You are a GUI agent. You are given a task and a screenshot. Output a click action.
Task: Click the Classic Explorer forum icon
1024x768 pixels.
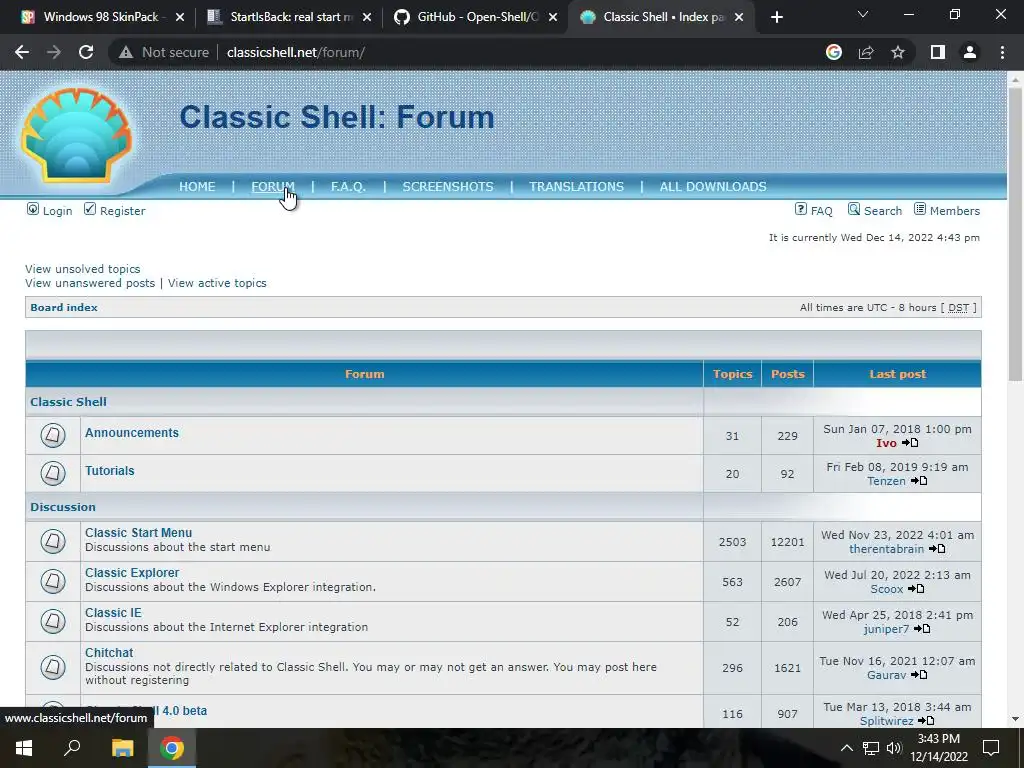point(53,581)
